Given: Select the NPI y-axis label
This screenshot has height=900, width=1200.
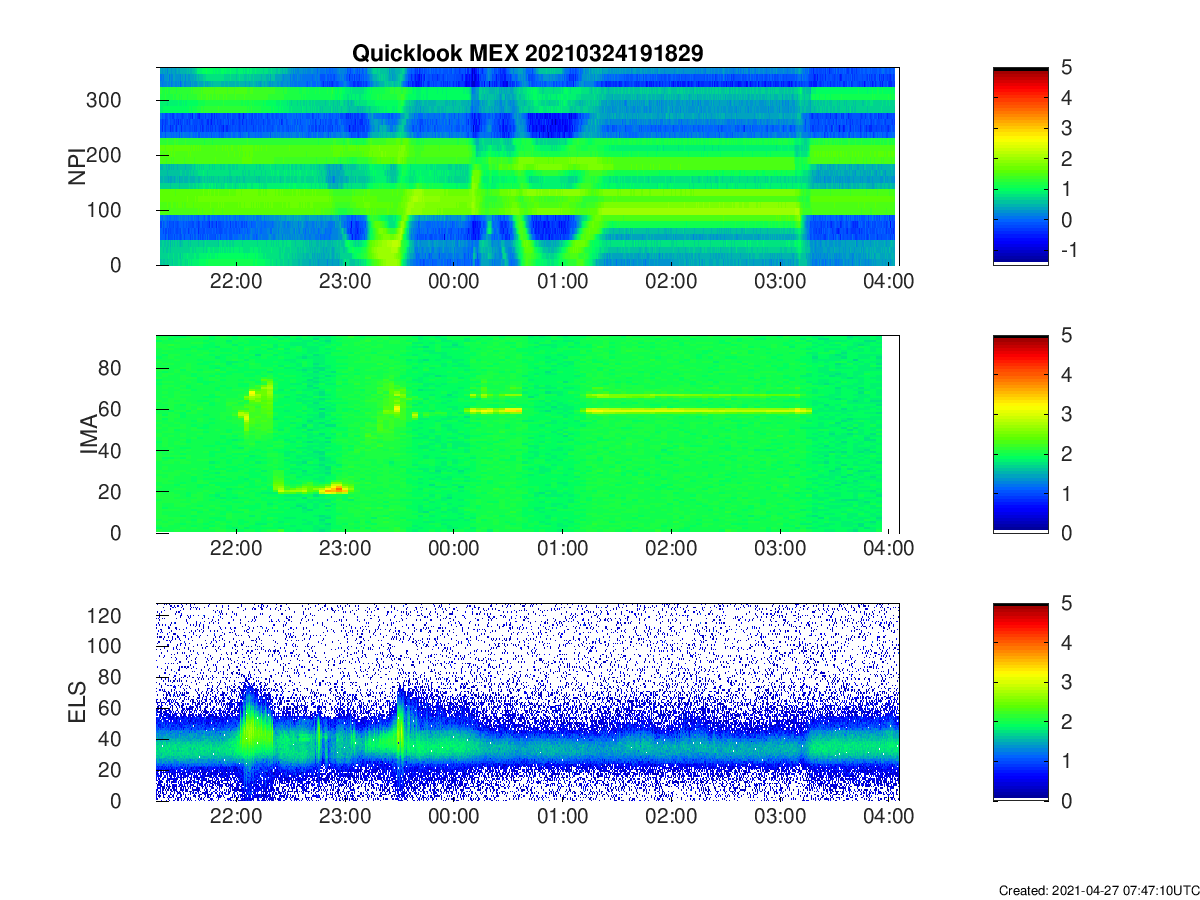Looking at the screenshot, I should coord(76,167).
